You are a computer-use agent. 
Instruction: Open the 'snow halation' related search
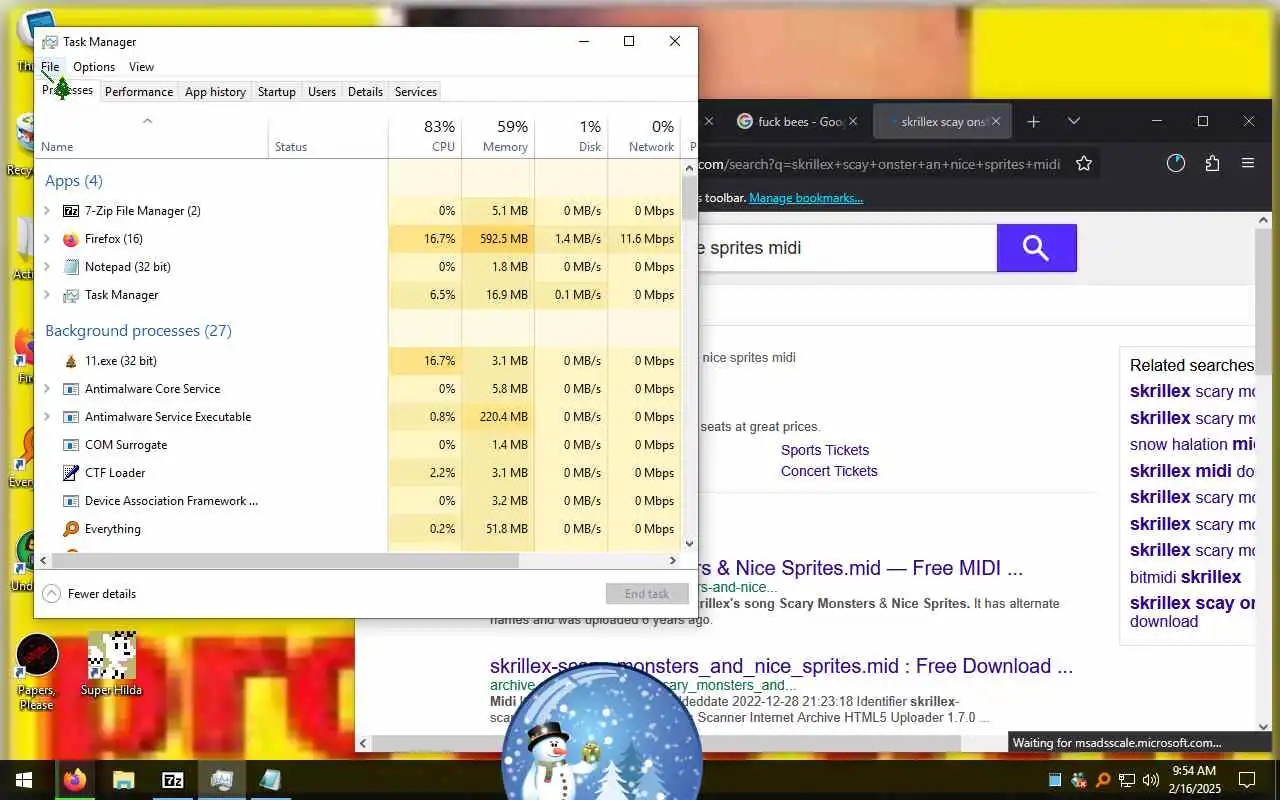click(x=1192, y=444)
